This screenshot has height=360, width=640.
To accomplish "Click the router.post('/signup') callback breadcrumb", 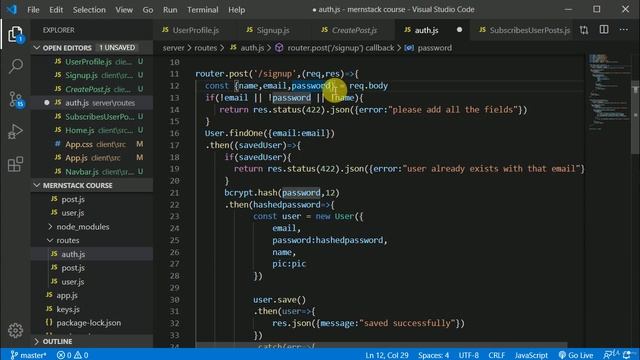I will pyautogui.click(x=336, y=48).
